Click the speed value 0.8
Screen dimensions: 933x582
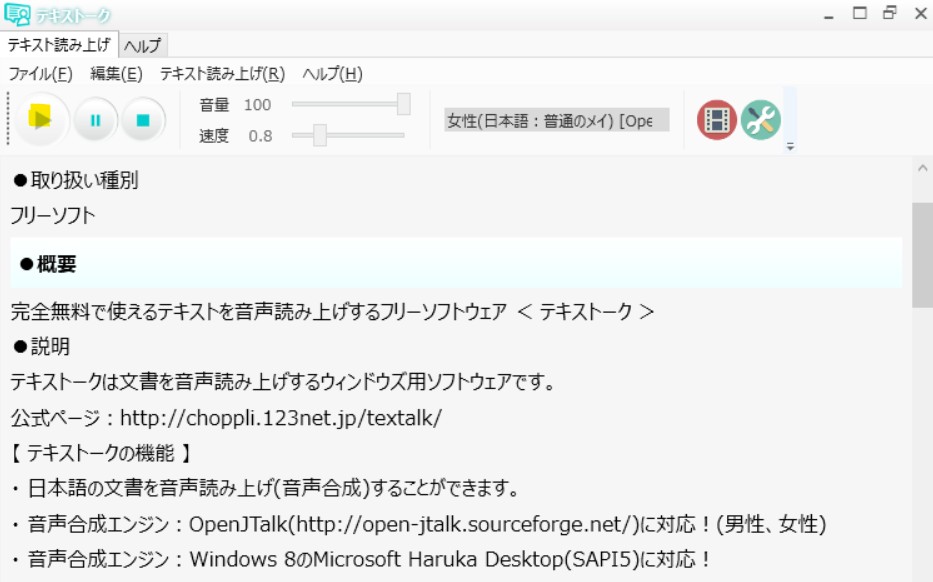pyautogui.click(x=260, y=136)
